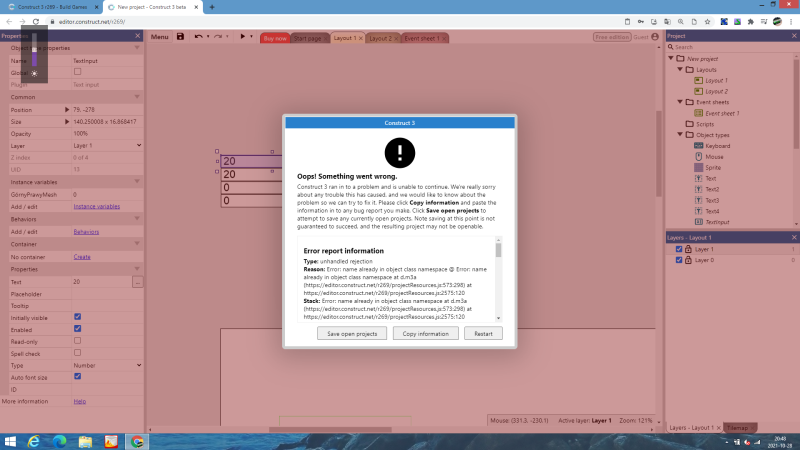The image size is (800, 450).
Task: Switch to the Start page tab
Action: pos(307,38)
